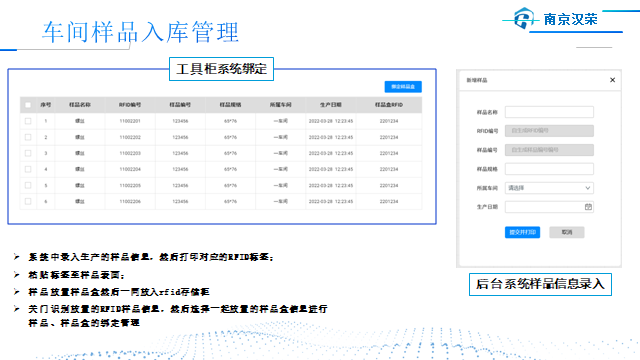
Task: Check the checkbox for row 11002203
Action: 28,153
